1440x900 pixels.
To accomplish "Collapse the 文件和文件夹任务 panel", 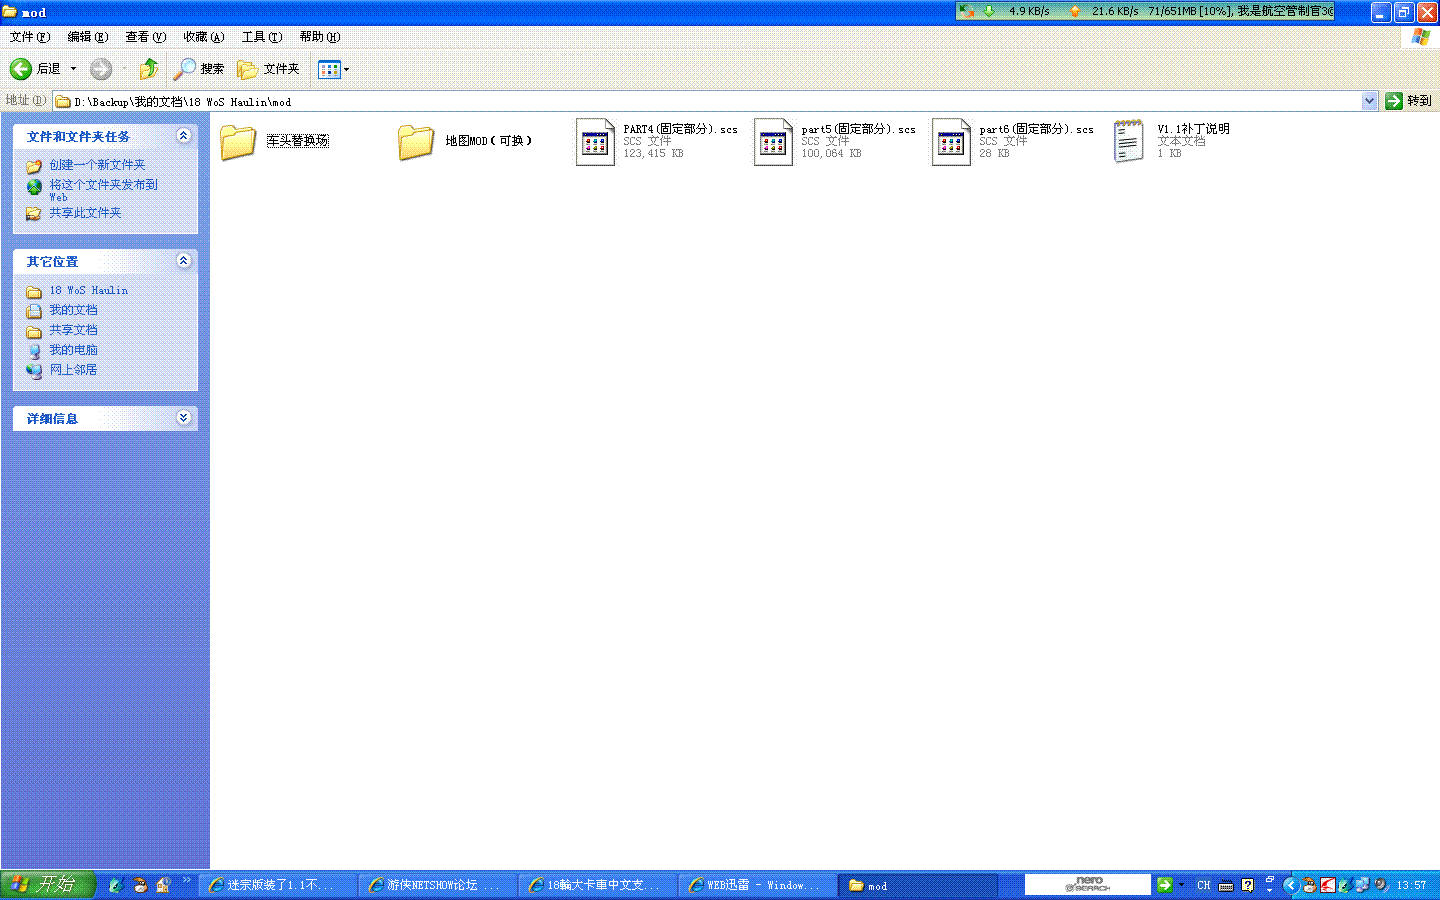I will click(183, 136).
